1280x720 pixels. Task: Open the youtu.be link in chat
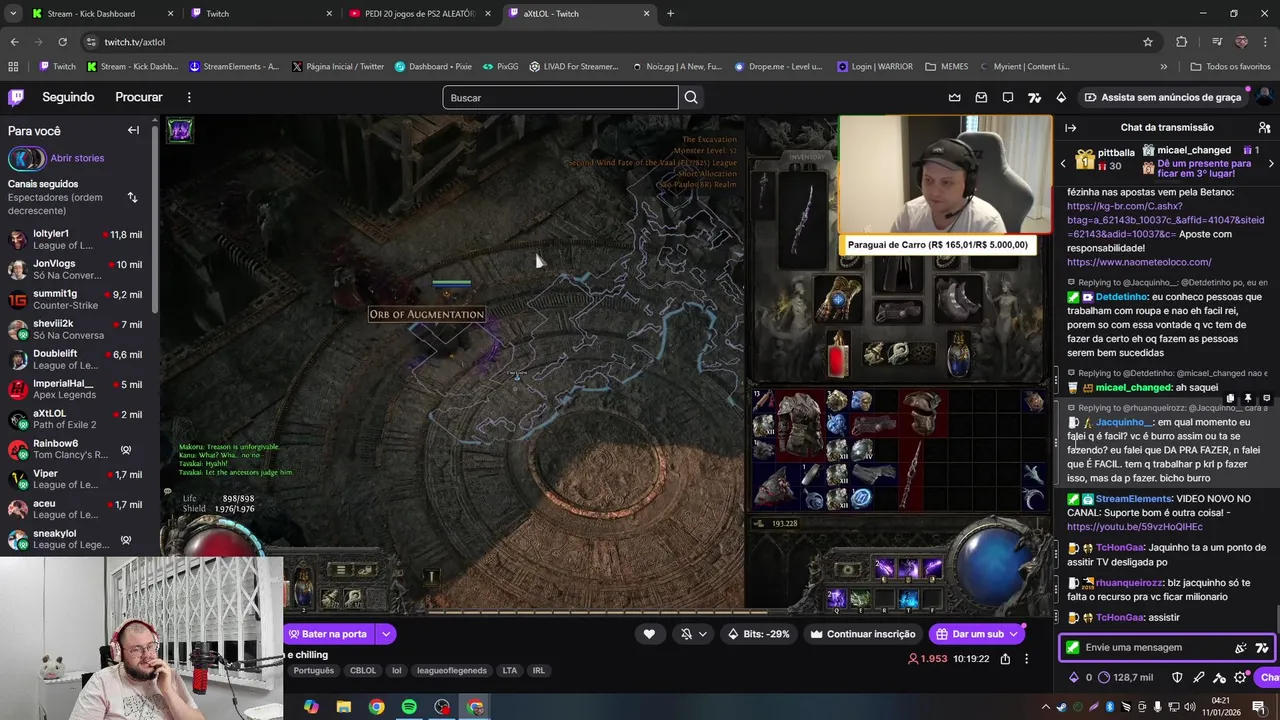click(x=1134, y=527)
